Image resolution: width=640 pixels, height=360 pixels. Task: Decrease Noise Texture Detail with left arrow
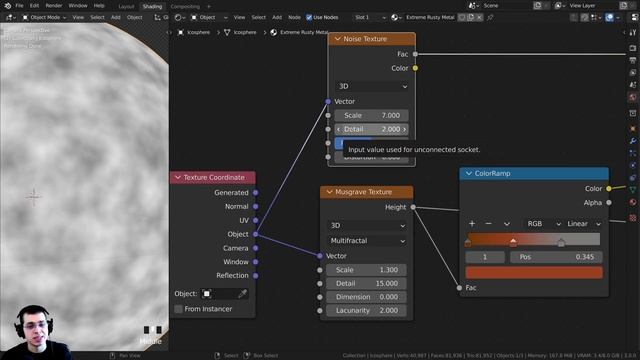(x=339, y=129)
